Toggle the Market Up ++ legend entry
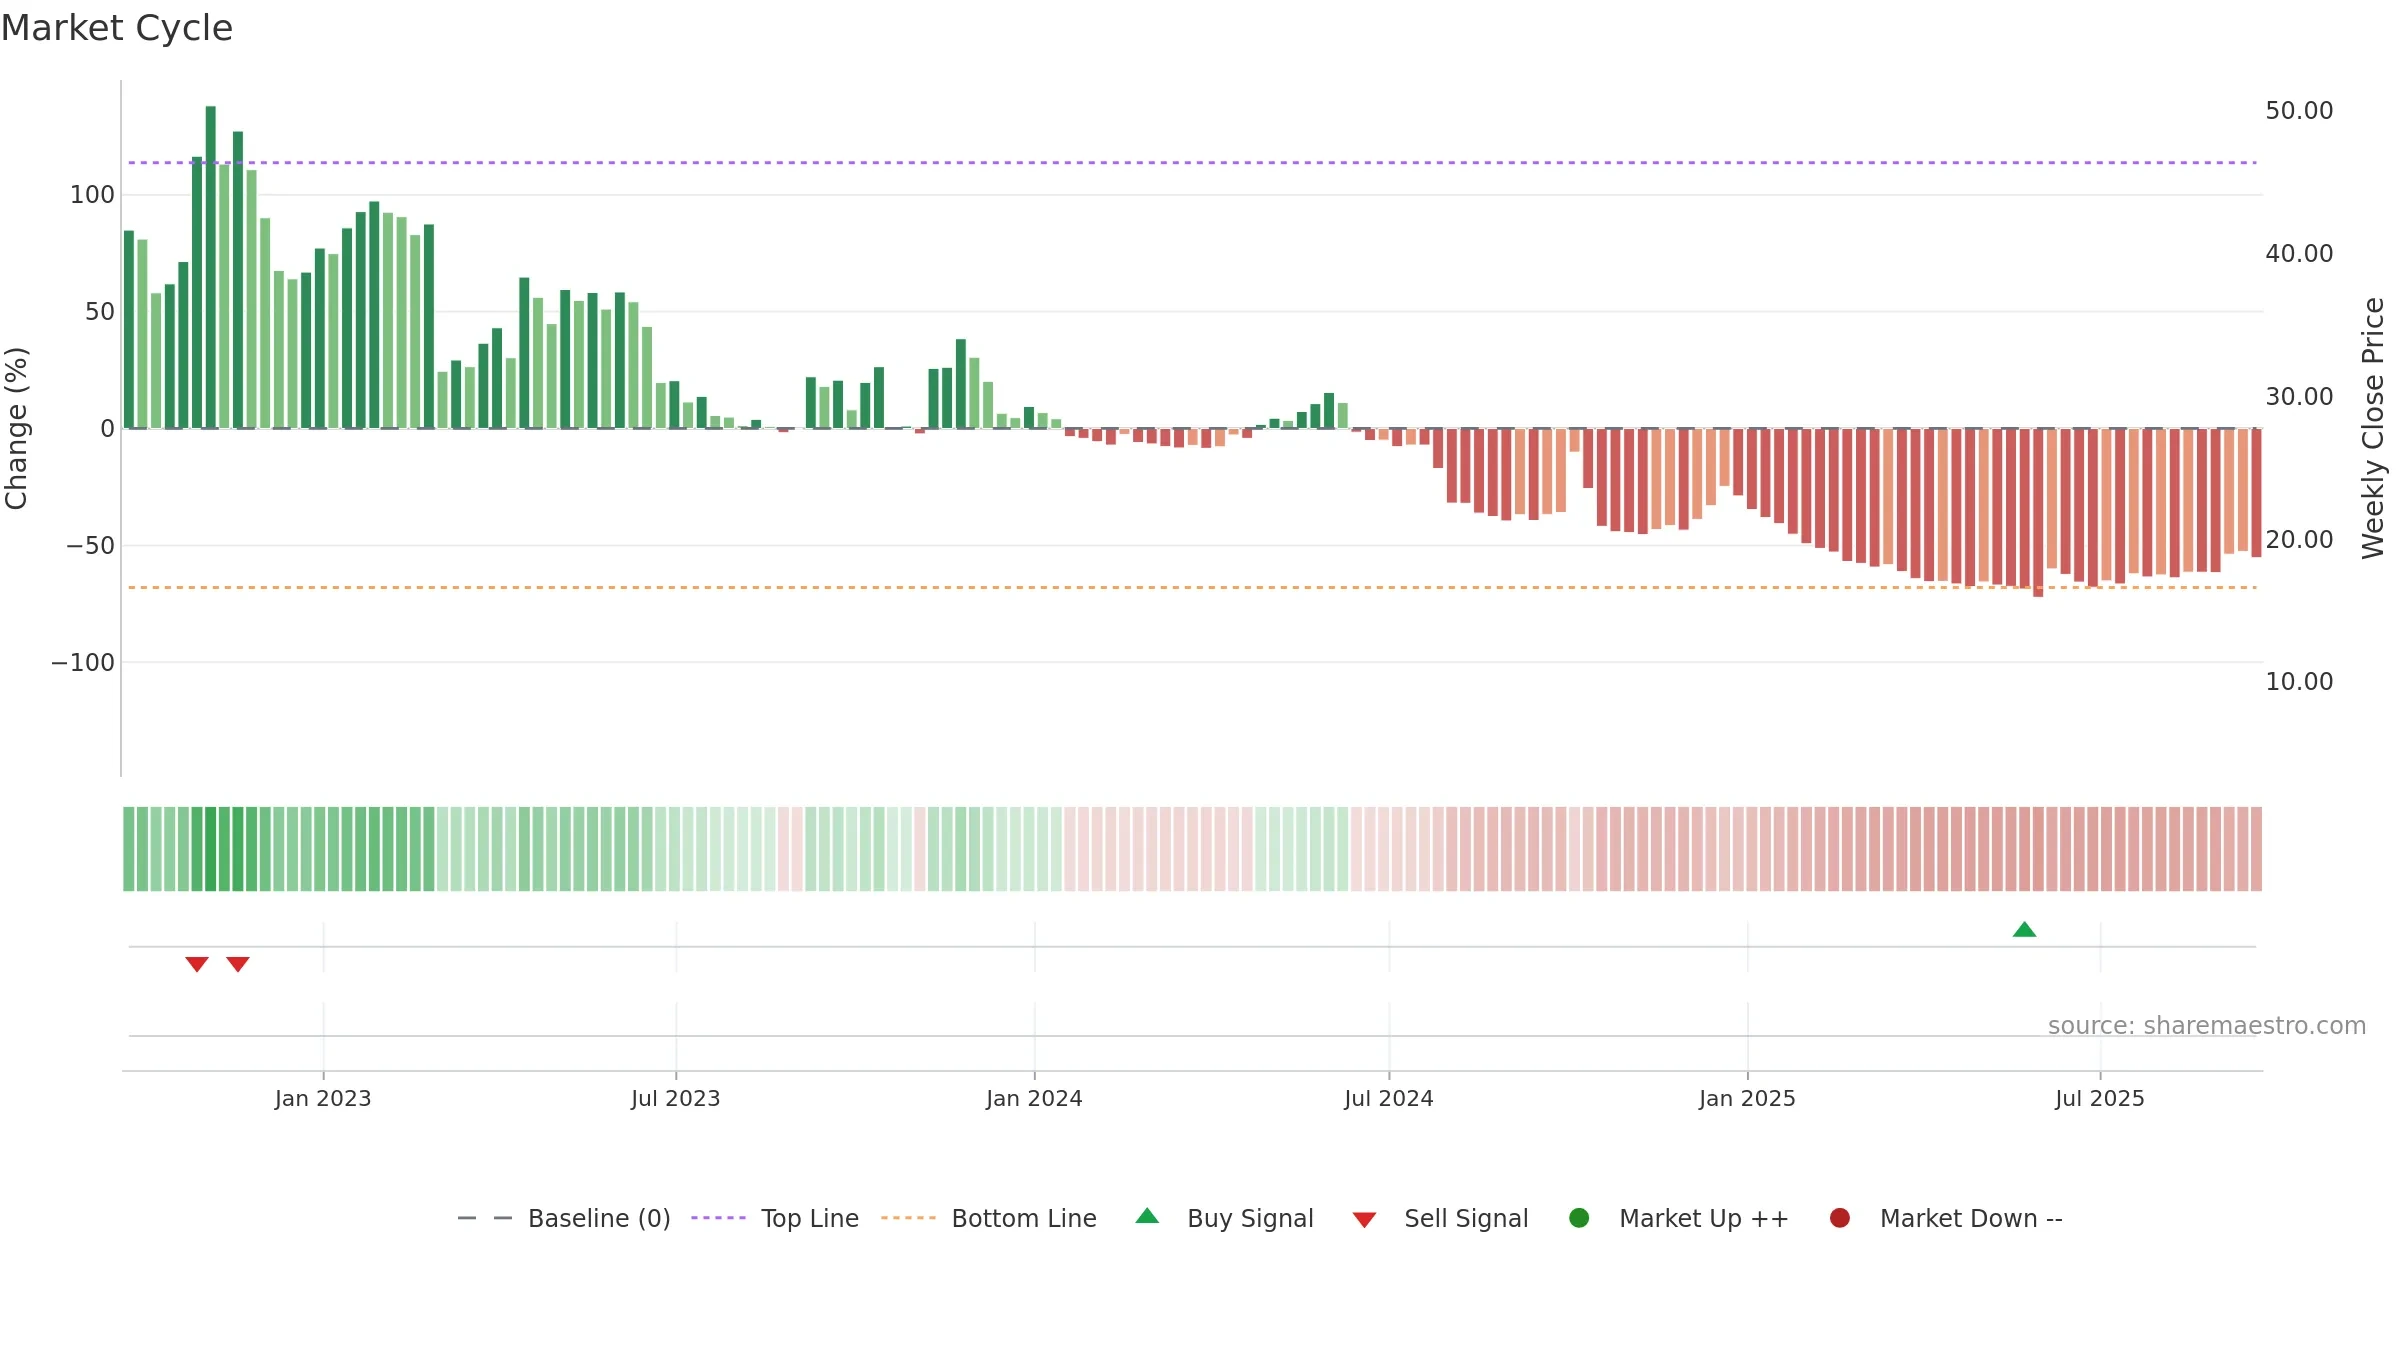 click(1679, 1218)
